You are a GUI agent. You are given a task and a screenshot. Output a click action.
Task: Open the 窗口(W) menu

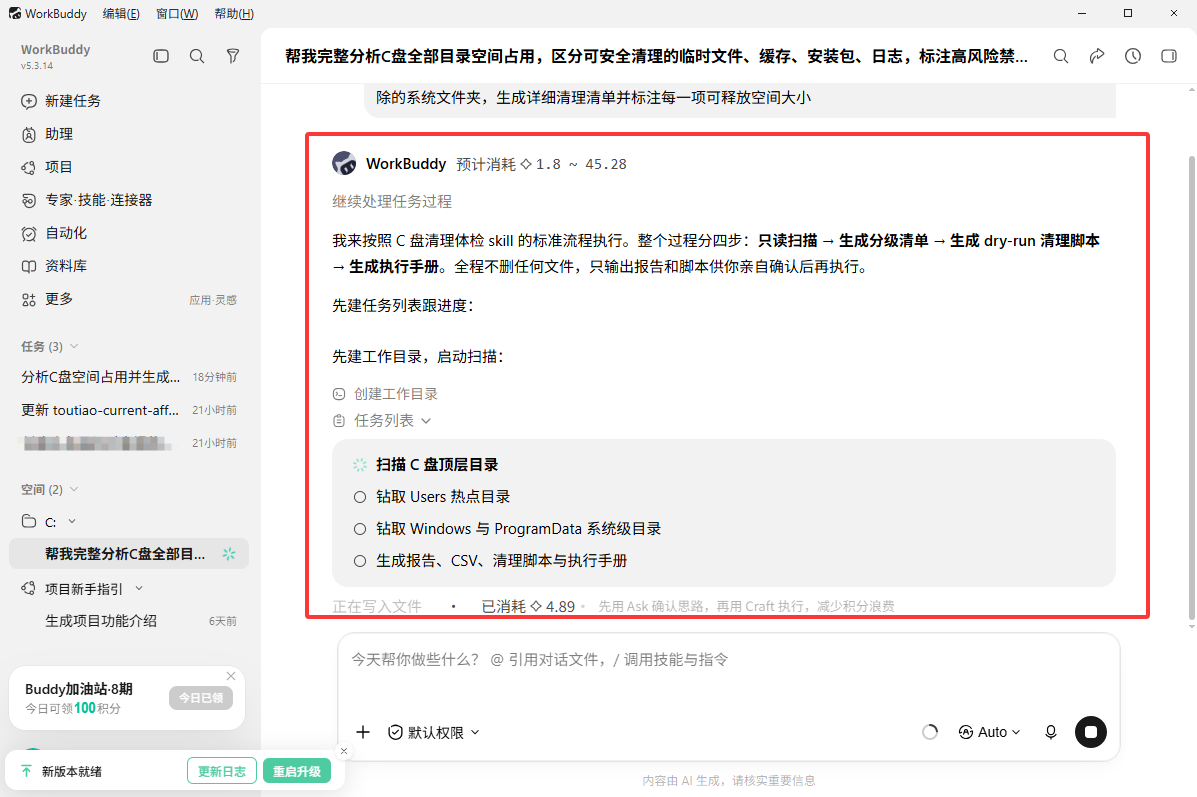pyautogui.click(x=177, y=14)
